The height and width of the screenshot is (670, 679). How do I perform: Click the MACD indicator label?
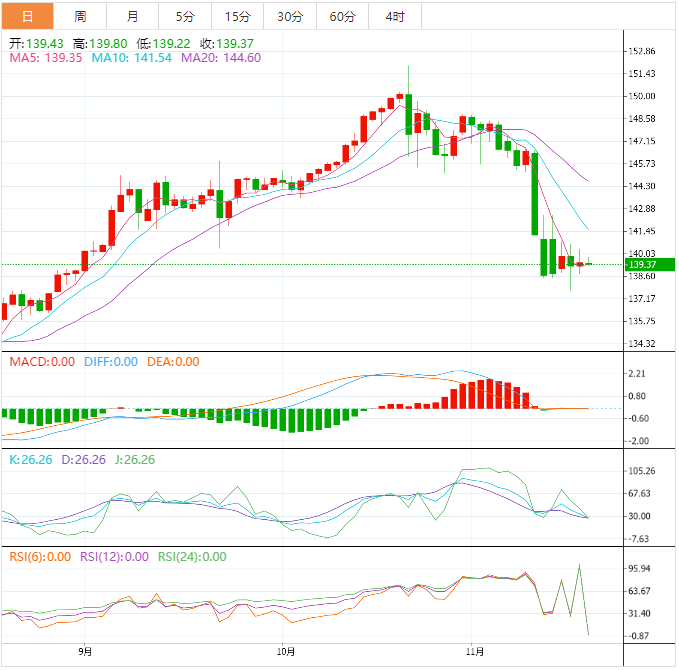pos(42,362)
